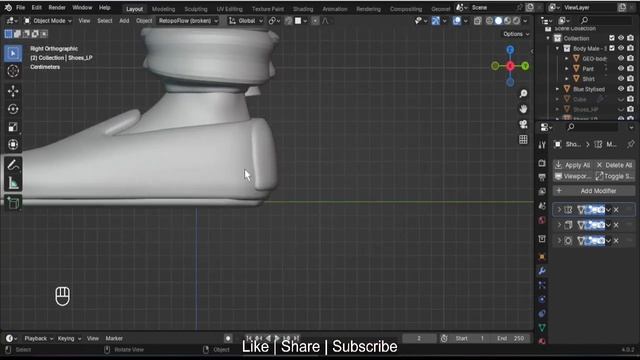Expand the Pant object row
The height and width of the screenshot is (360, 640).
point(567,69)
